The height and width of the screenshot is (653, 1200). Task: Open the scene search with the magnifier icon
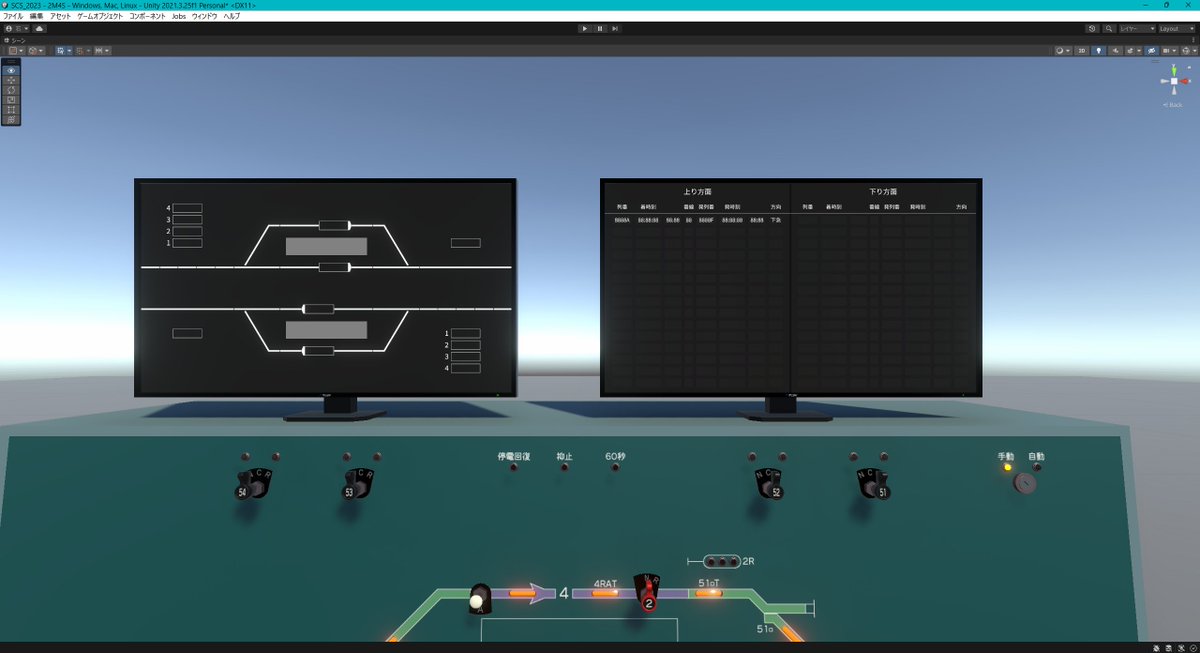pos(1109,28)
